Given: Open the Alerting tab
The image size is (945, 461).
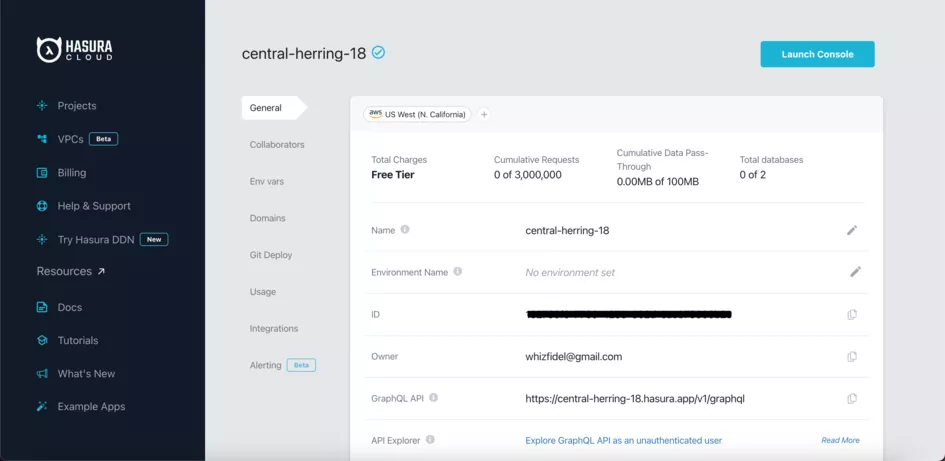Looking at the screenshot, I should [x=266, y=365].
